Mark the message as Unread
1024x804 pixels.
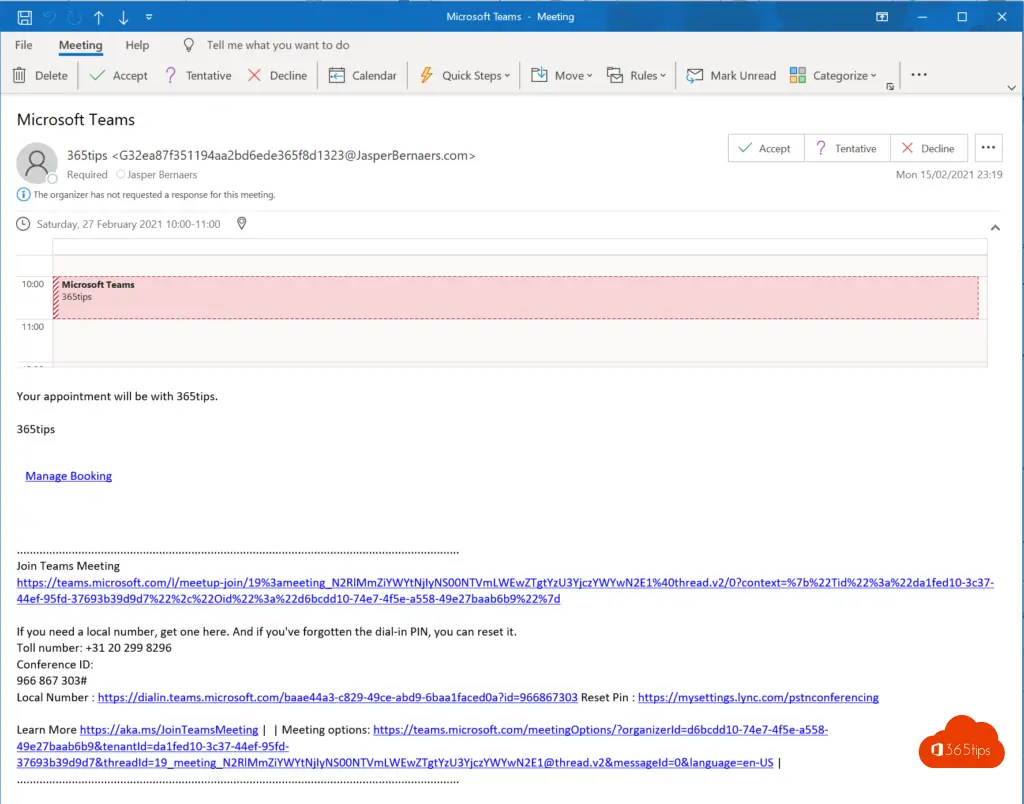[x=731, y=75]
